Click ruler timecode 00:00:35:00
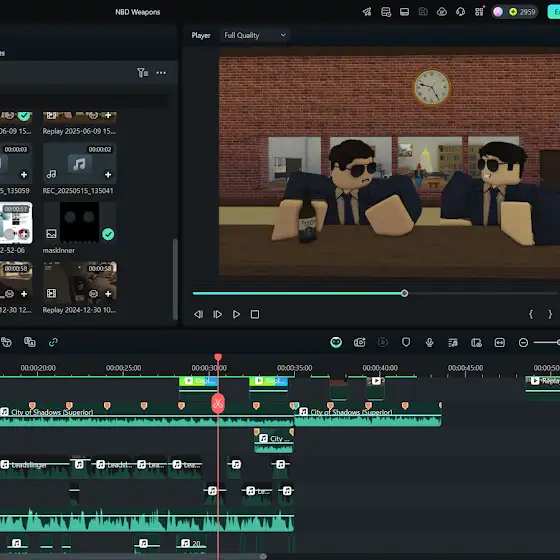 point(295,368)
